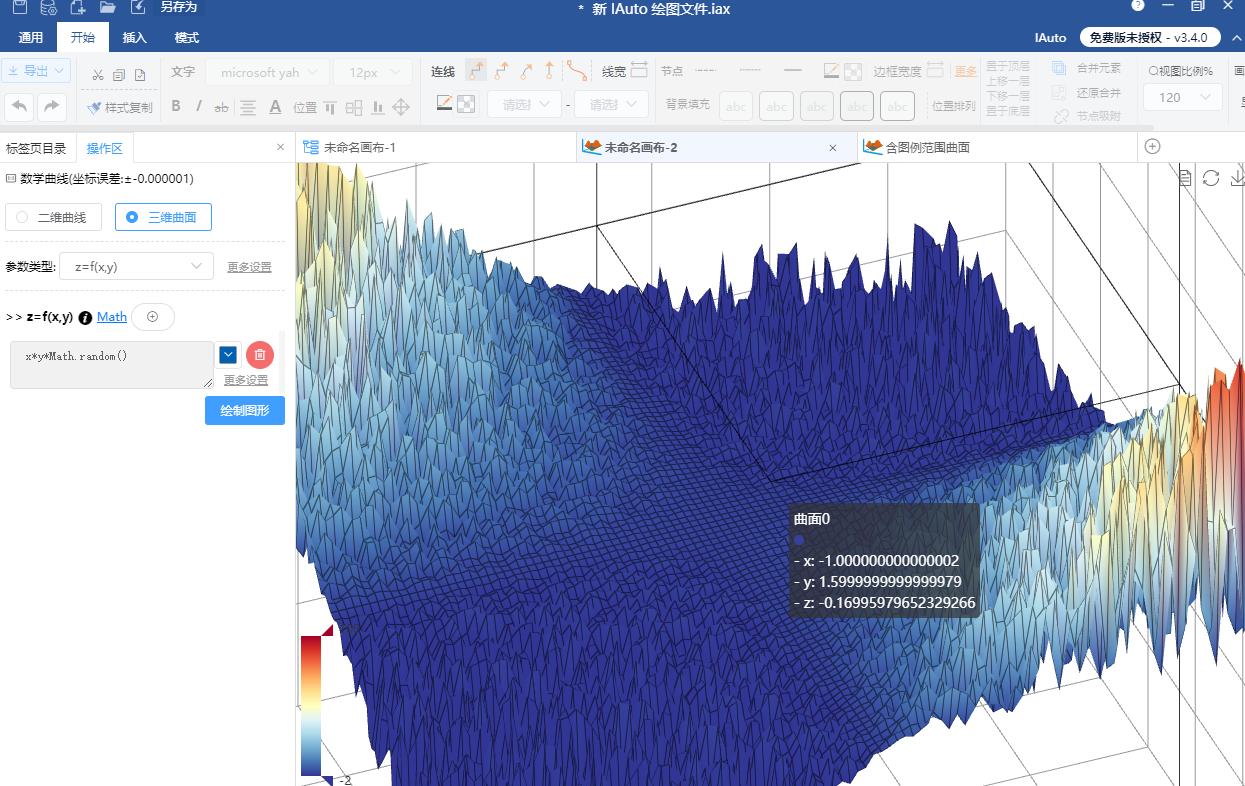1245x786 pixels.
Task: Click the cut scissors icon
Action: click(97, 75)
